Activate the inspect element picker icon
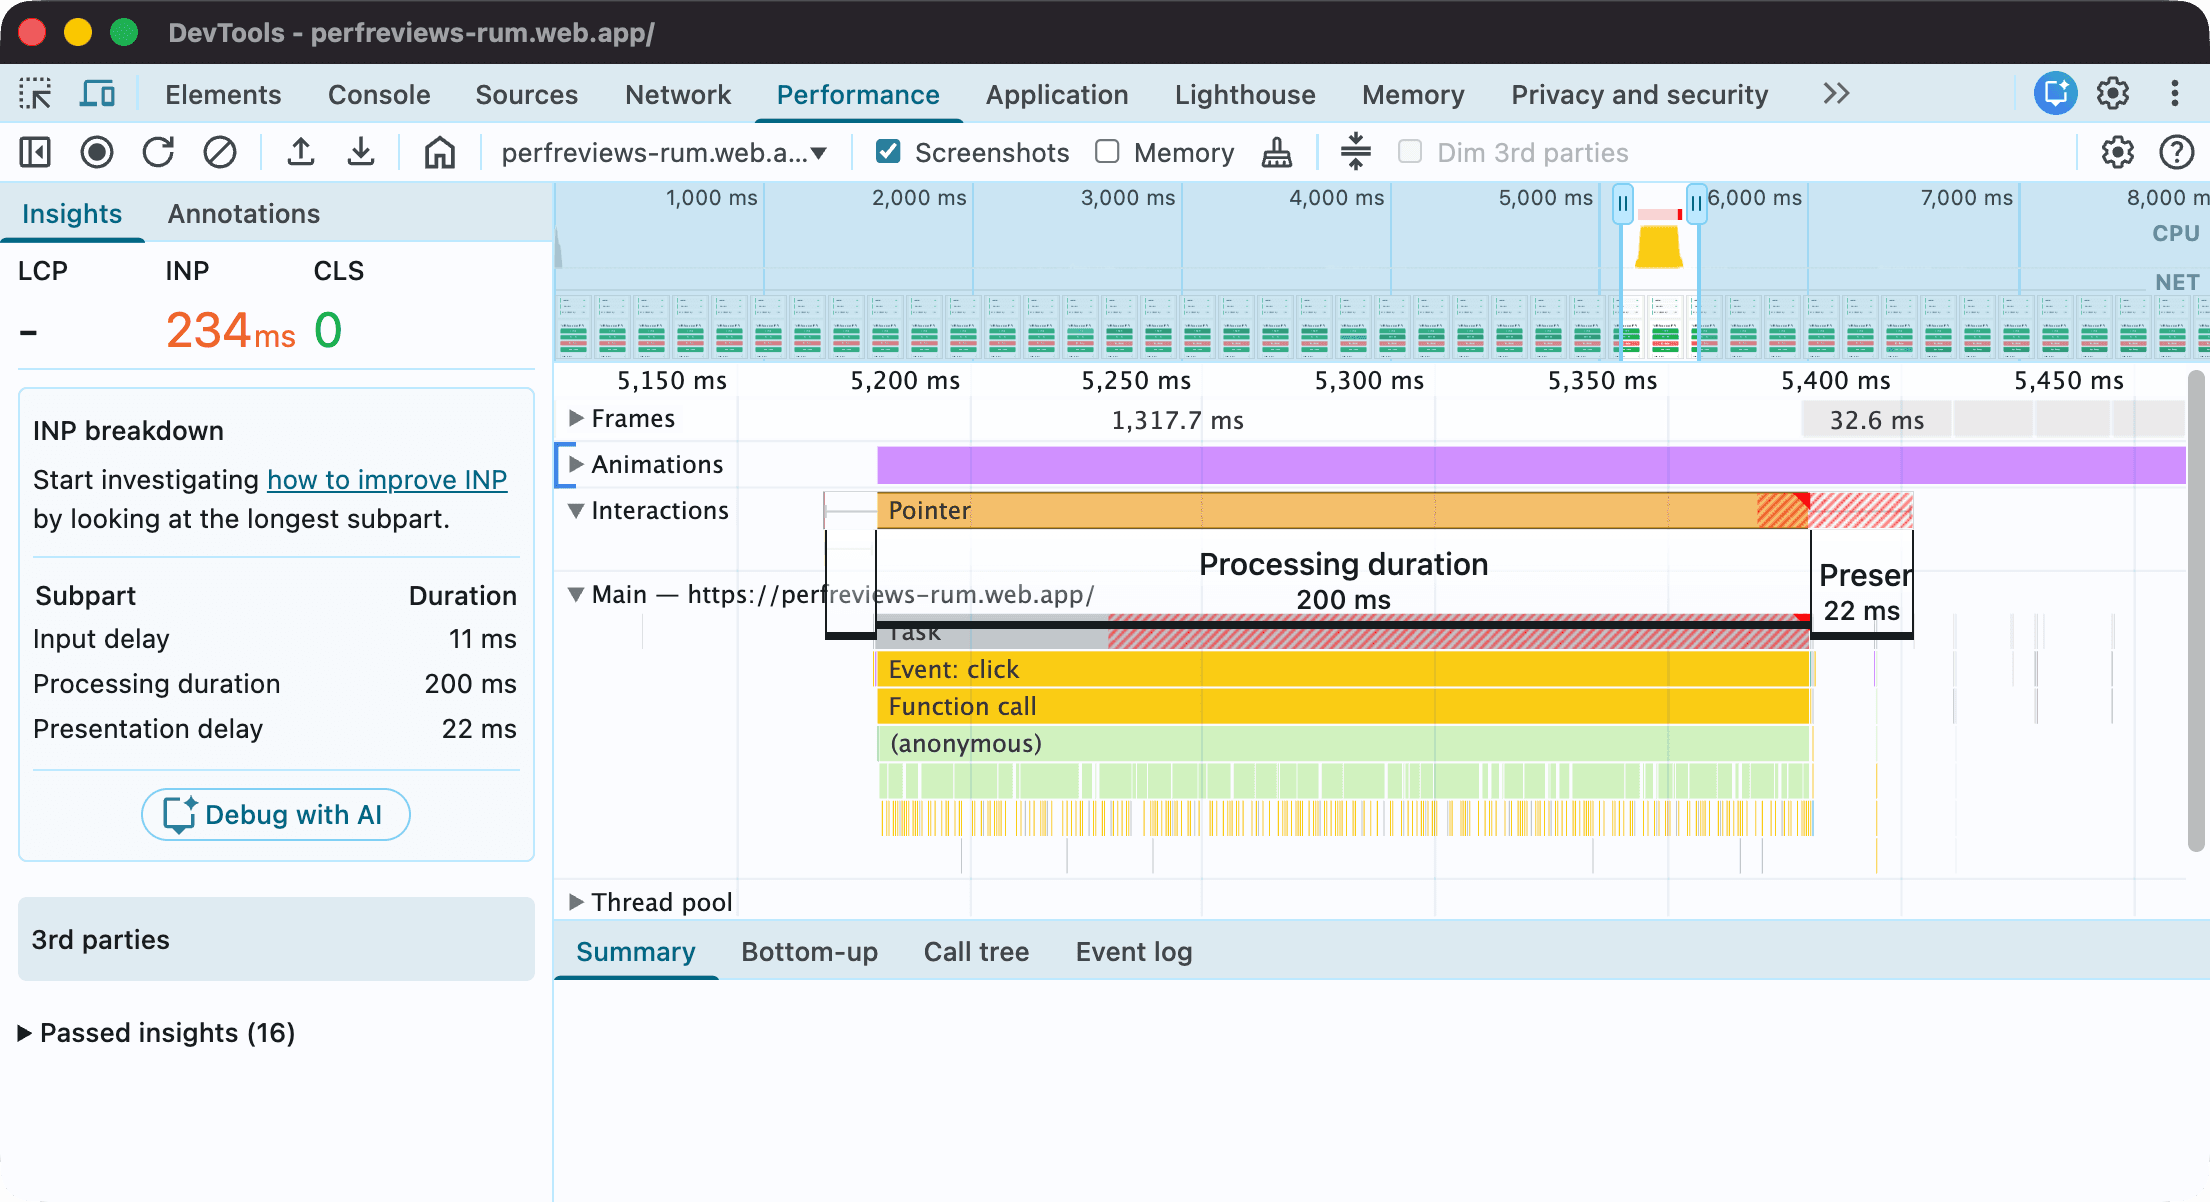This screenshot has height=1202, width=2210. [x=36, y=94]
